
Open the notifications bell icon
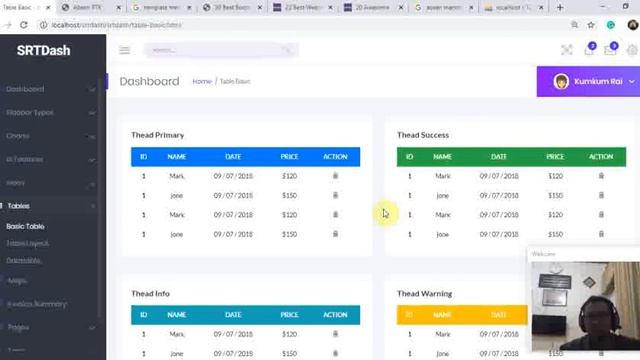[x=589, y=50]
